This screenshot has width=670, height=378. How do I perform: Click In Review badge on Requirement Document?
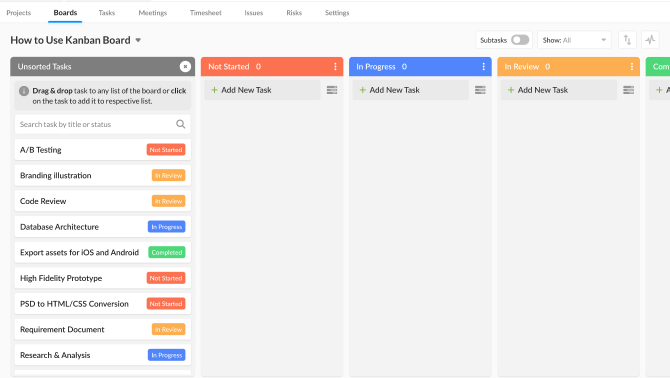(168, 329)
